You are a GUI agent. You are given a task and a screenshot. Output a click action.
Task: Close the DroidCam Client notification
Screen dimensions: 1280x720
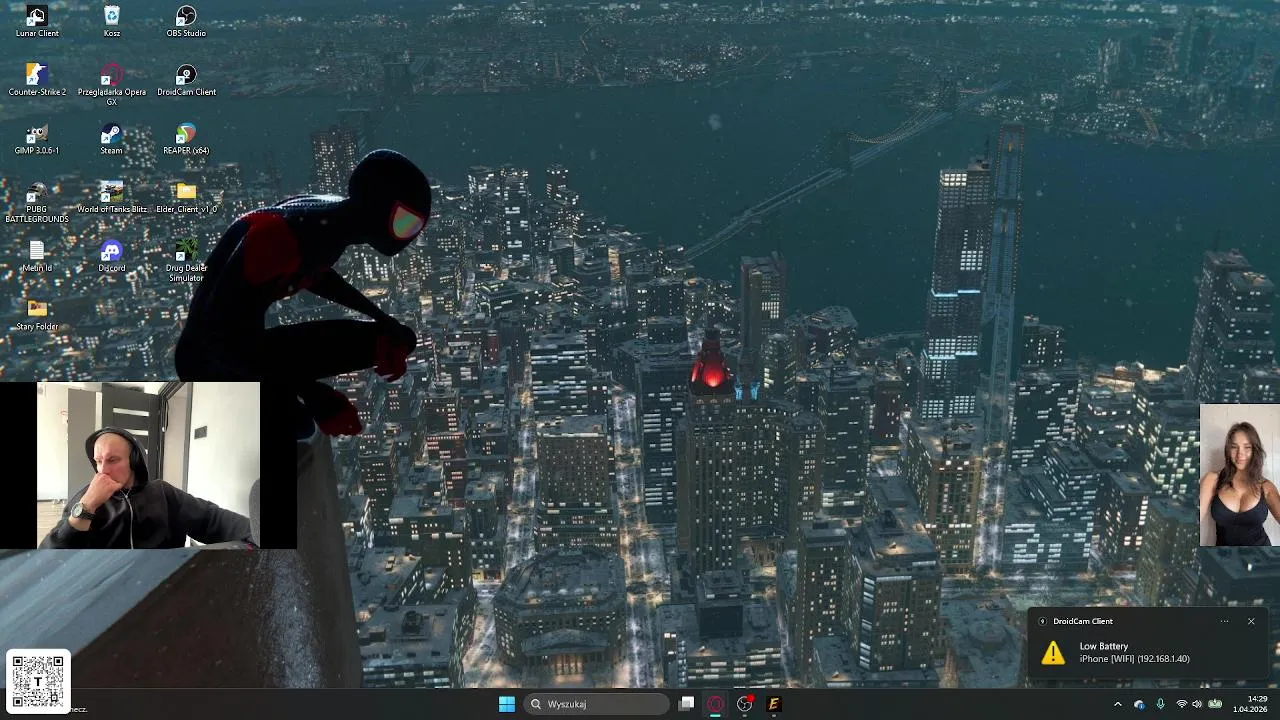click(1251, 621)
